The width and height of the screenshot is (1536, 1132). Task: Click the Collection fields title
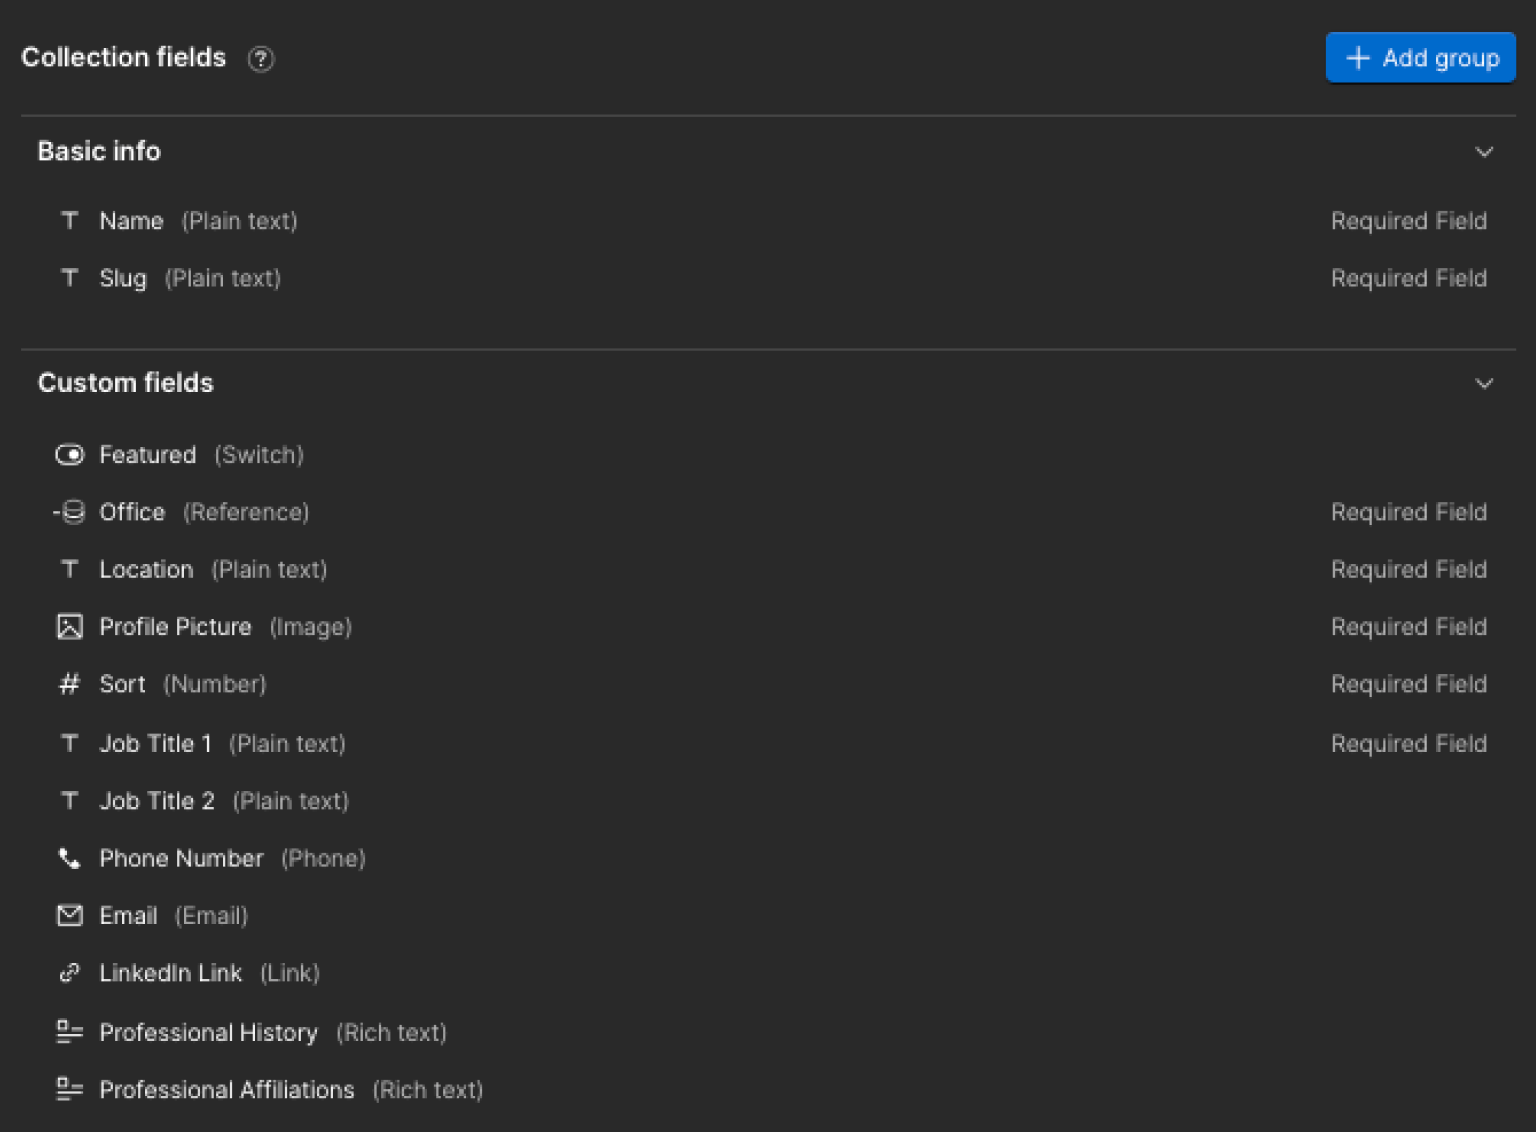pos(124,57)
